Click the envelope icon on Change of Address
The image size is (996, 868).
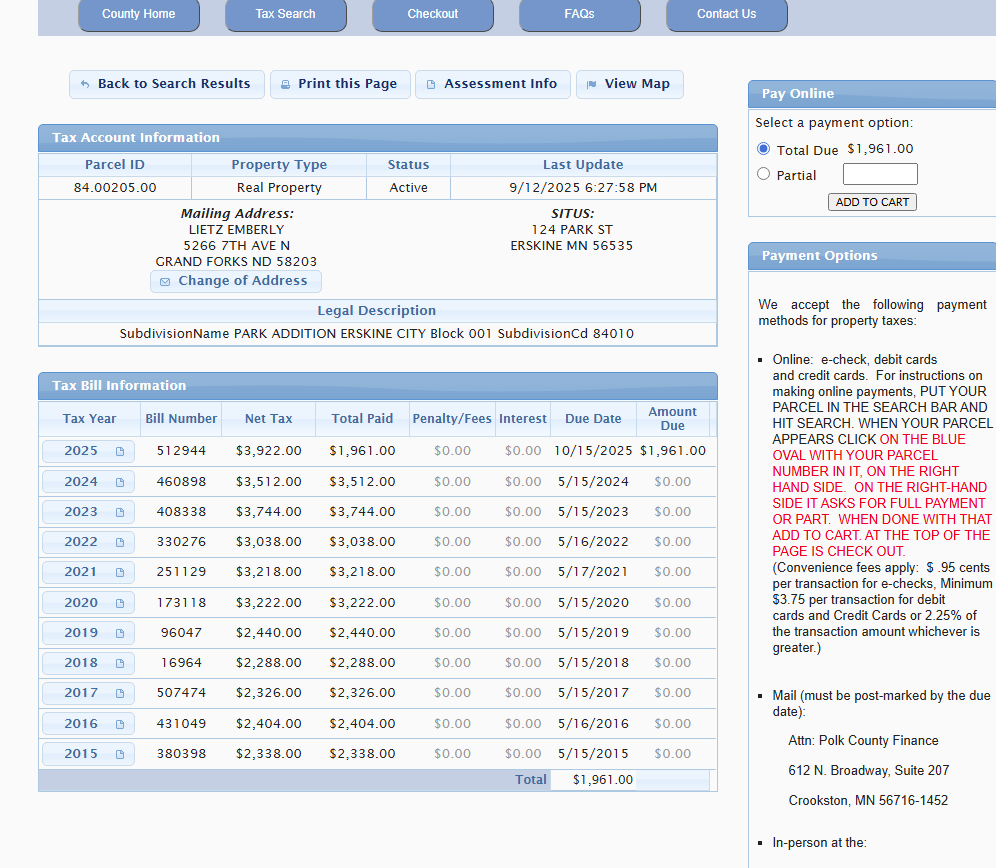(x=165, y=282)
